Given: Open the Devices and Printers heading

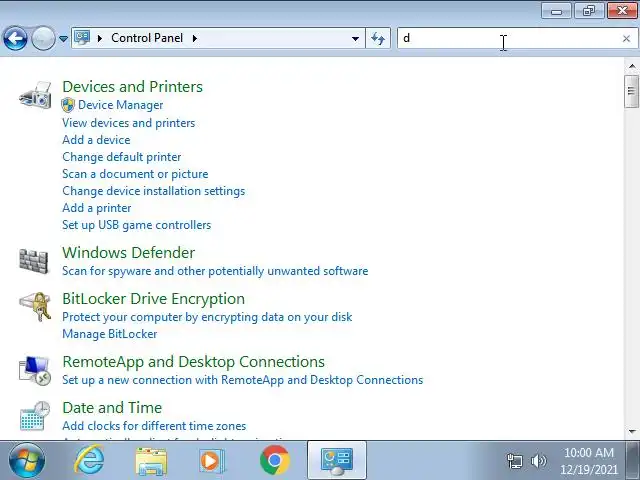Looking at the screenshot, I should coord(133,87).
